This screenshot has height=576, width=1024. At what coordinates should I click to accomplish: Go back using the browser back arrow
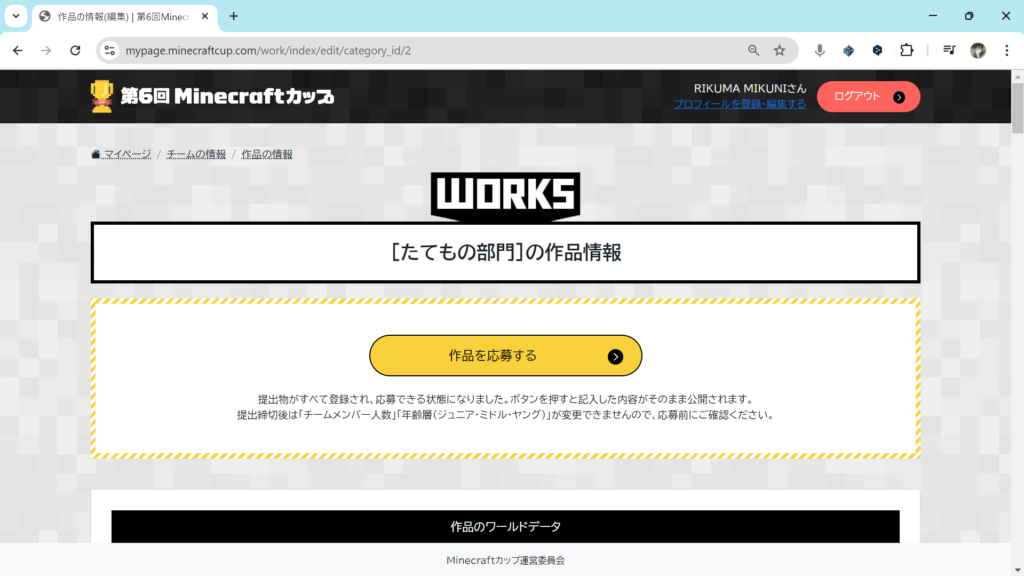(18, 50)
